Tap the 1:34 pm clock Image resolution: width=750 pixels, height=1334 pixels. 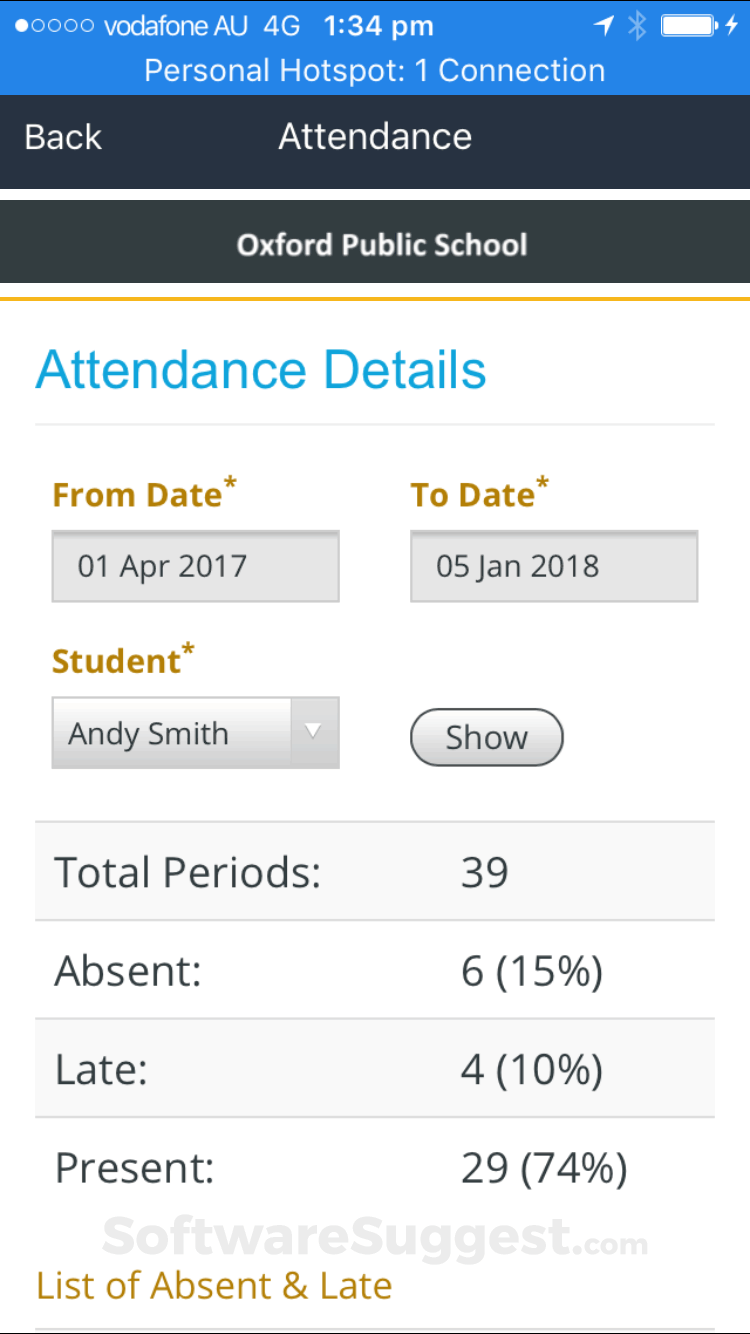pos(379,26)
